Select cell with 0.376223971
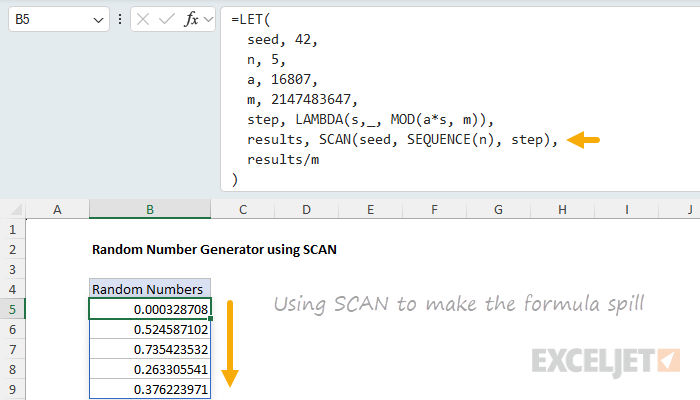 (x=150, y=389)
